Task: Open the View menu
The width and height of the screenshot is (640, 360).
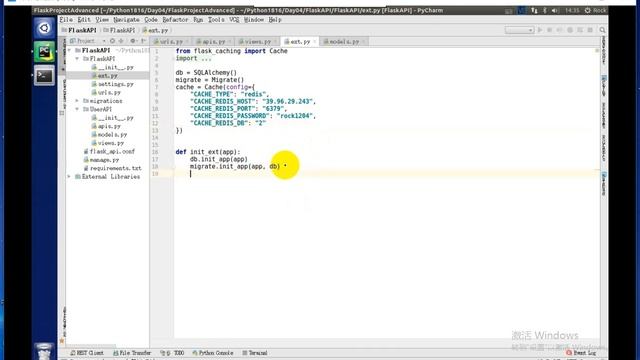Action: point(102,20)
